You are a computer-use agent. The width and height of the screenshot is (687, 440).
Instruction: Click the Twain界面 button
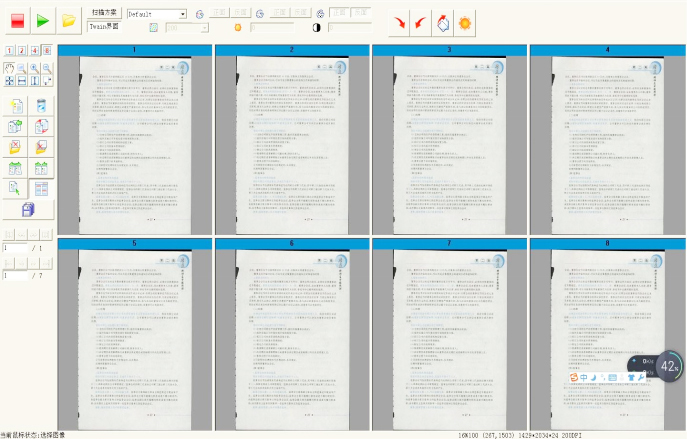105,27
